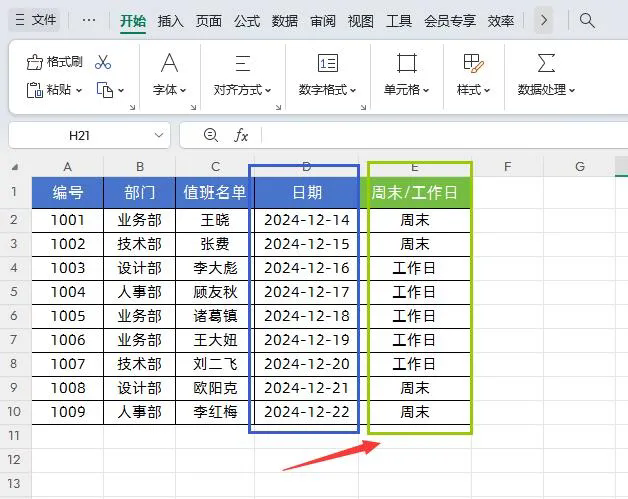This screenshot has height=499, width=628.
Task: Open the 粘贴 dropdown arrow
Action: (79, 91)
